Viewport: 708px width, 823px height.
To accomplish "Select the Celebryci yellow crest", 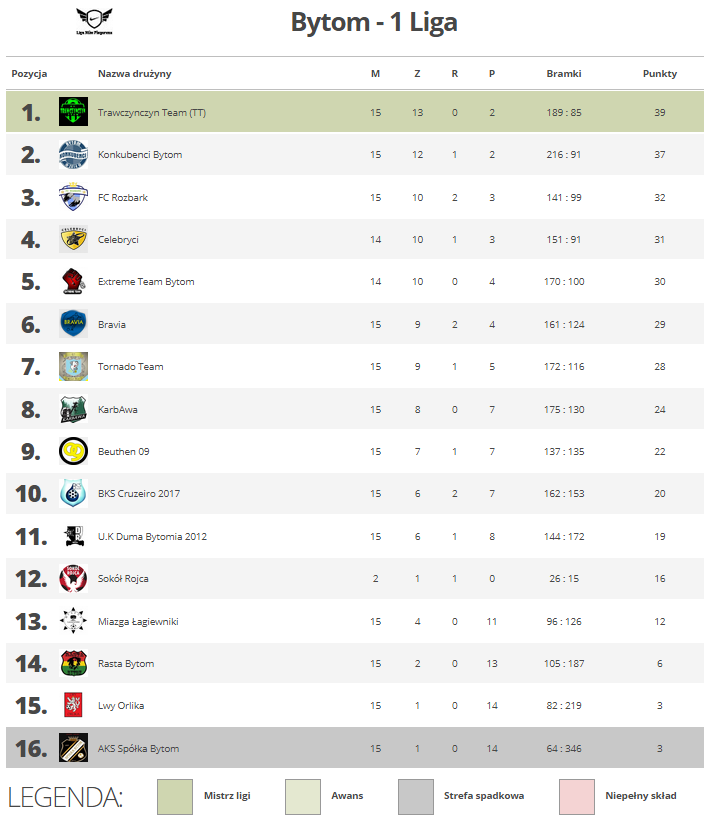I will (x=73, y=239).
